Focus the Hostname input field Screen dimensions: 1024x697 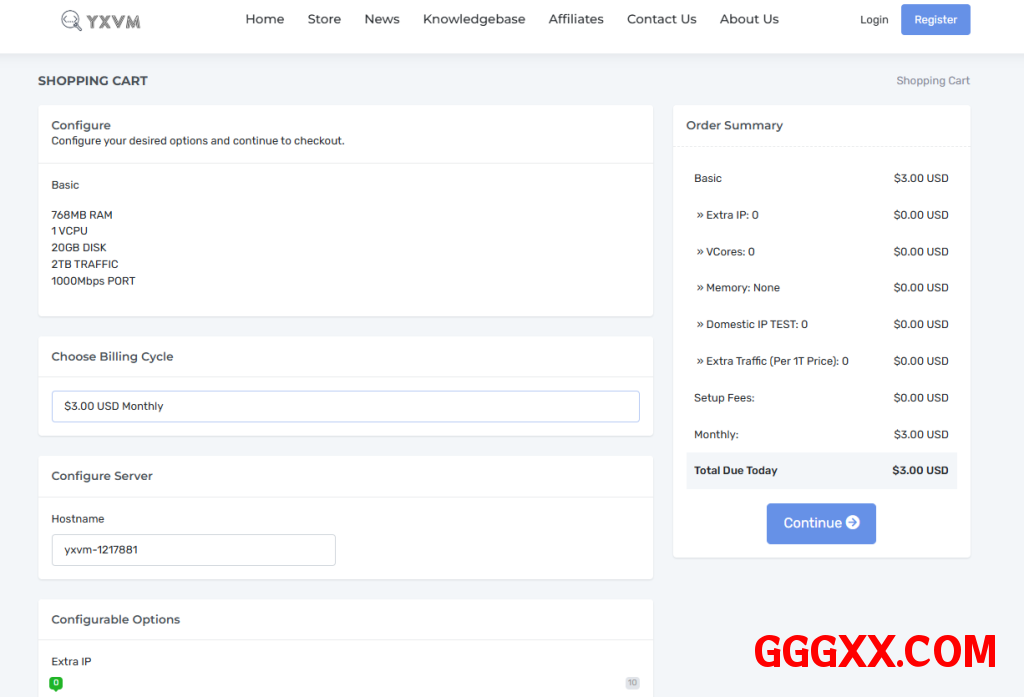(x=193, y=549)
